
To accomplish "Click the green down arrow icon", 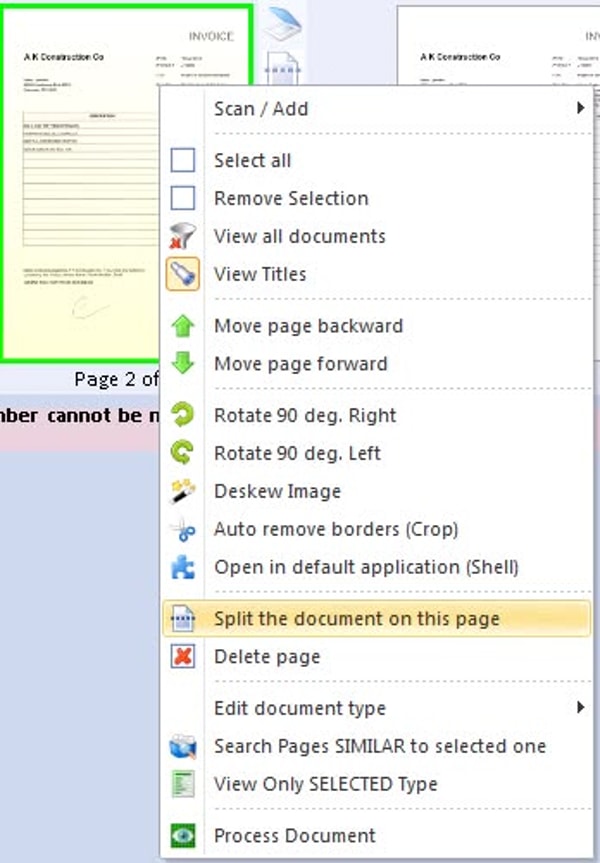I will pyautogui.click(x=182, y=363).
